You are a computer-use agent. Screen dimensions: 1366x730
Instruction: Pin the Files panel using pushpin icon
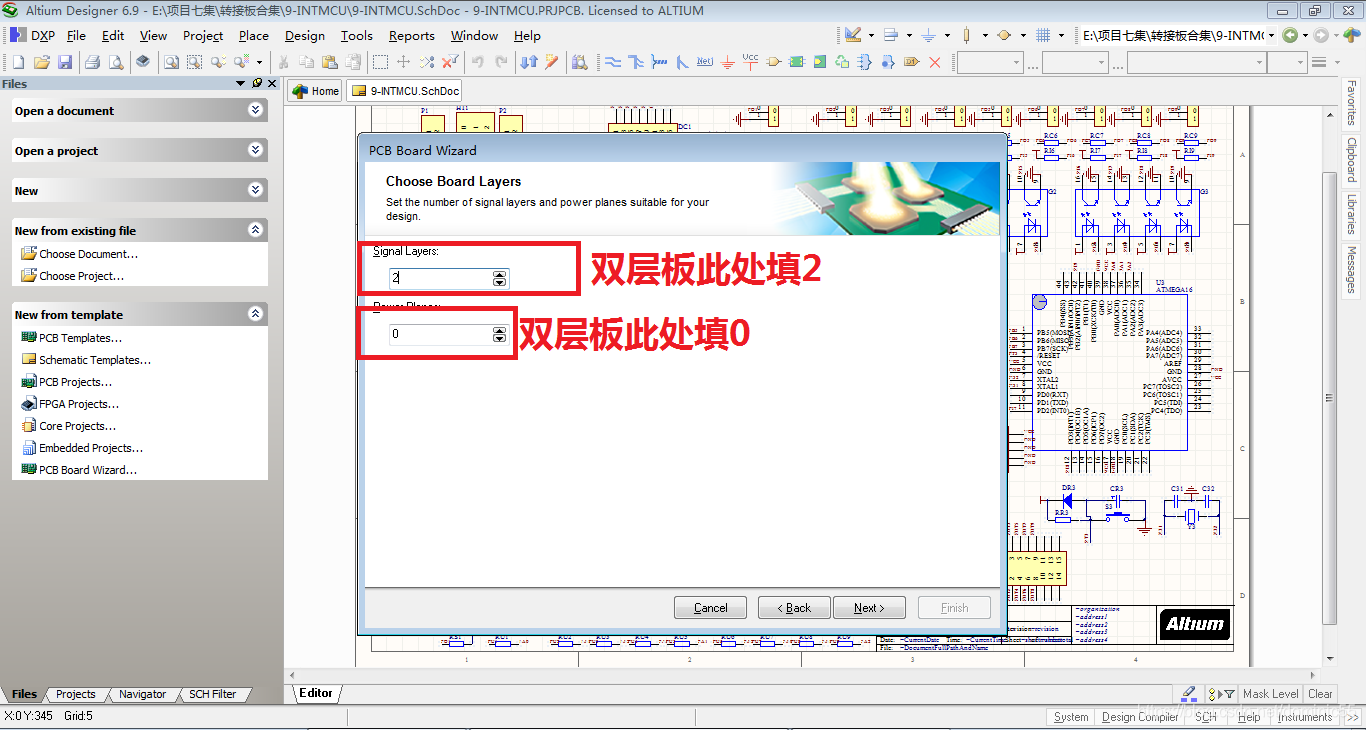(257, 84)
